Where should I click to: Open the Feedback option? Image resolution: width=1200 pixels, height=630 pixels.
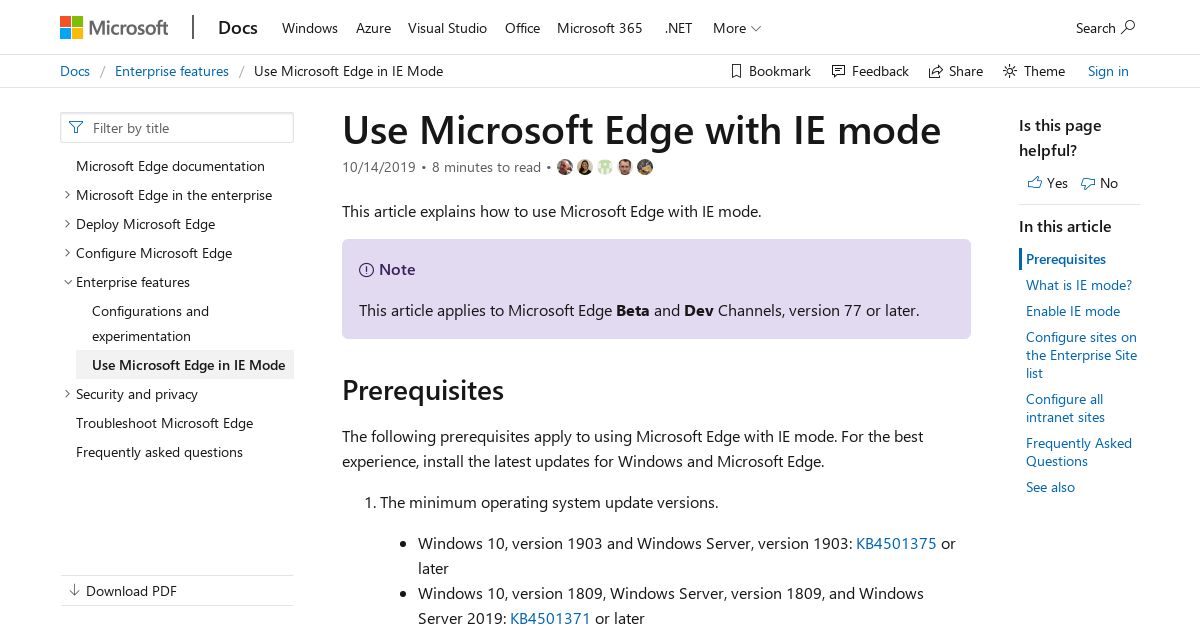pyautogui.click(x=870, y=71)
